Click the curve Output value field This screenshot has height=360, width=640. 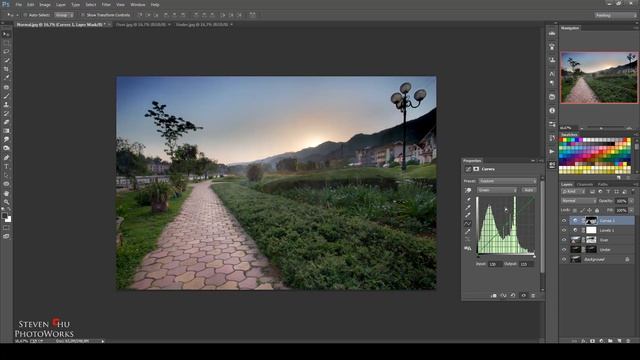click(x=526, y=264)
